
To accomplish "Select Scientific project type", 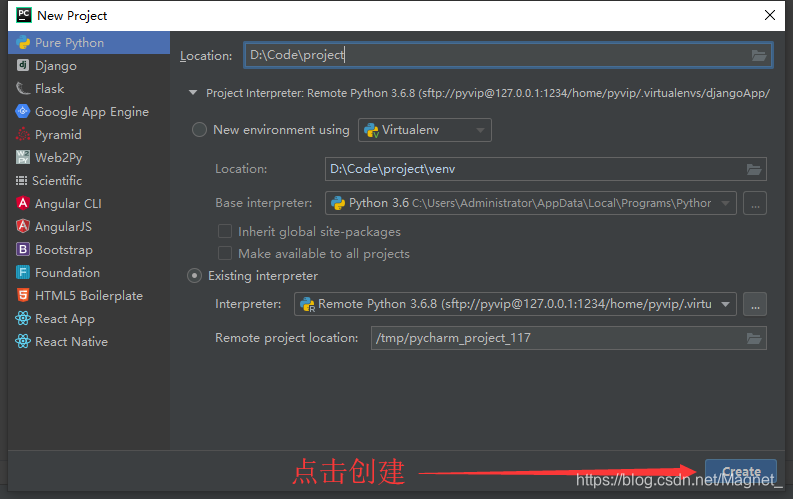I will 89,180.
